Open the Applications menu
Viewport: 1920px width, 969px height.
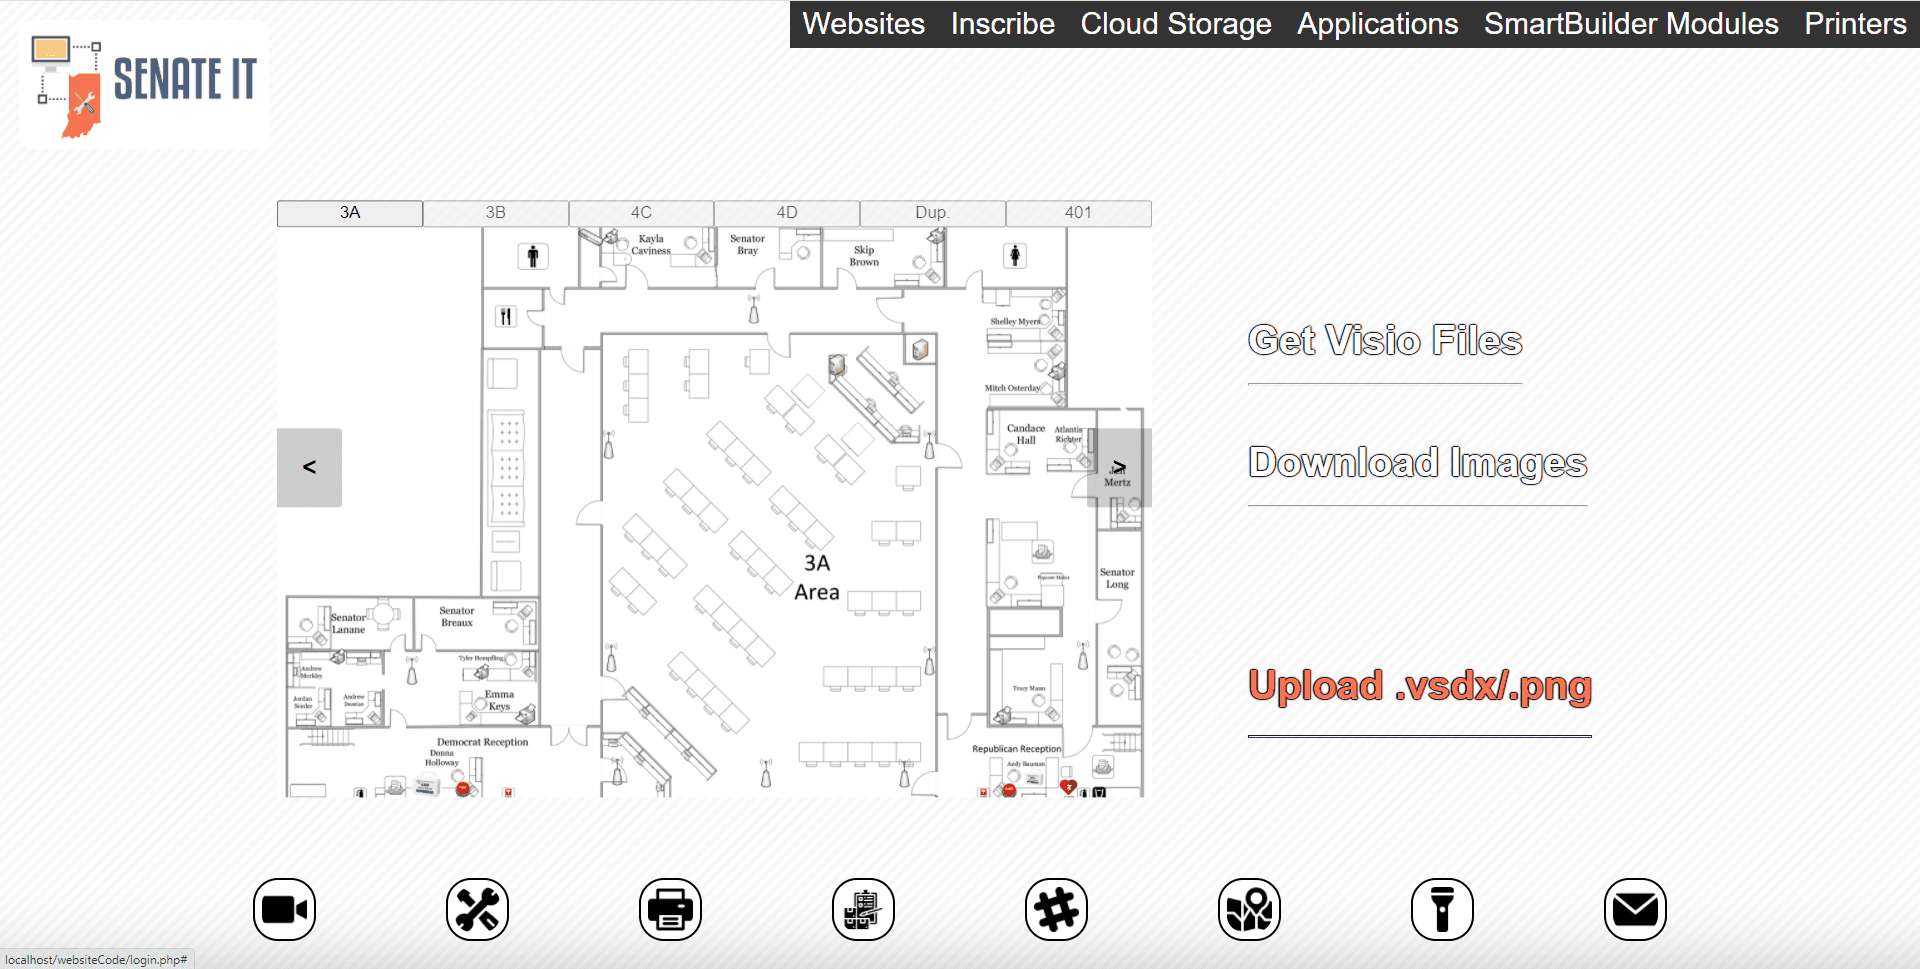(1378, 24)
